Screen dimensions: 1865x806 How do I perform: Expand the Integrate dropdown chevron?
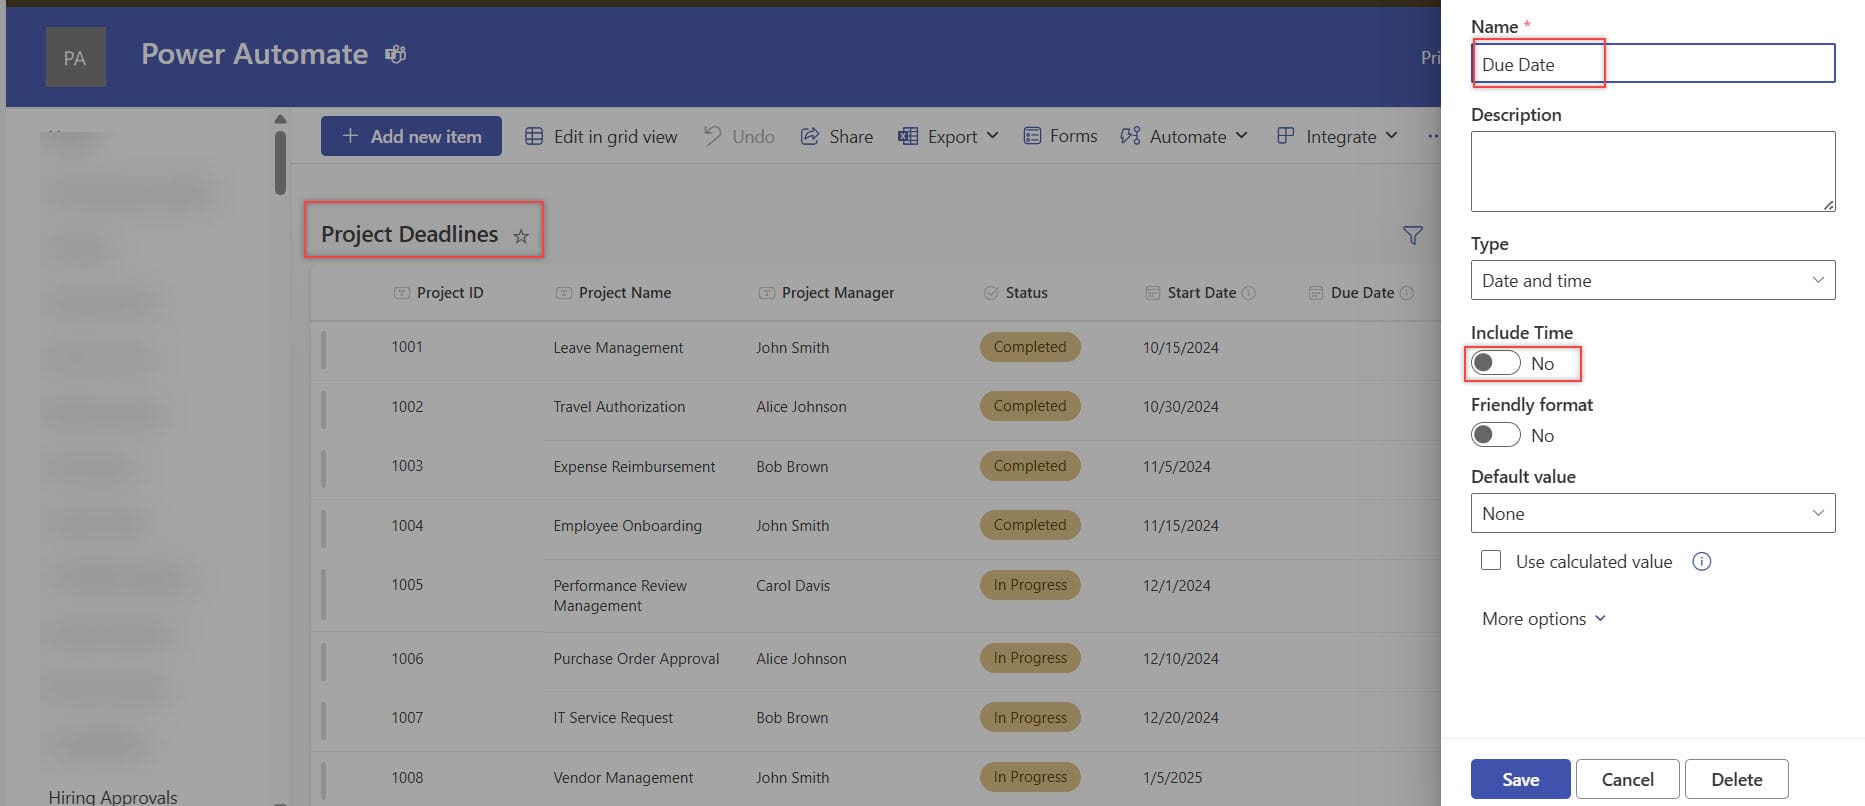point(1392,136)
